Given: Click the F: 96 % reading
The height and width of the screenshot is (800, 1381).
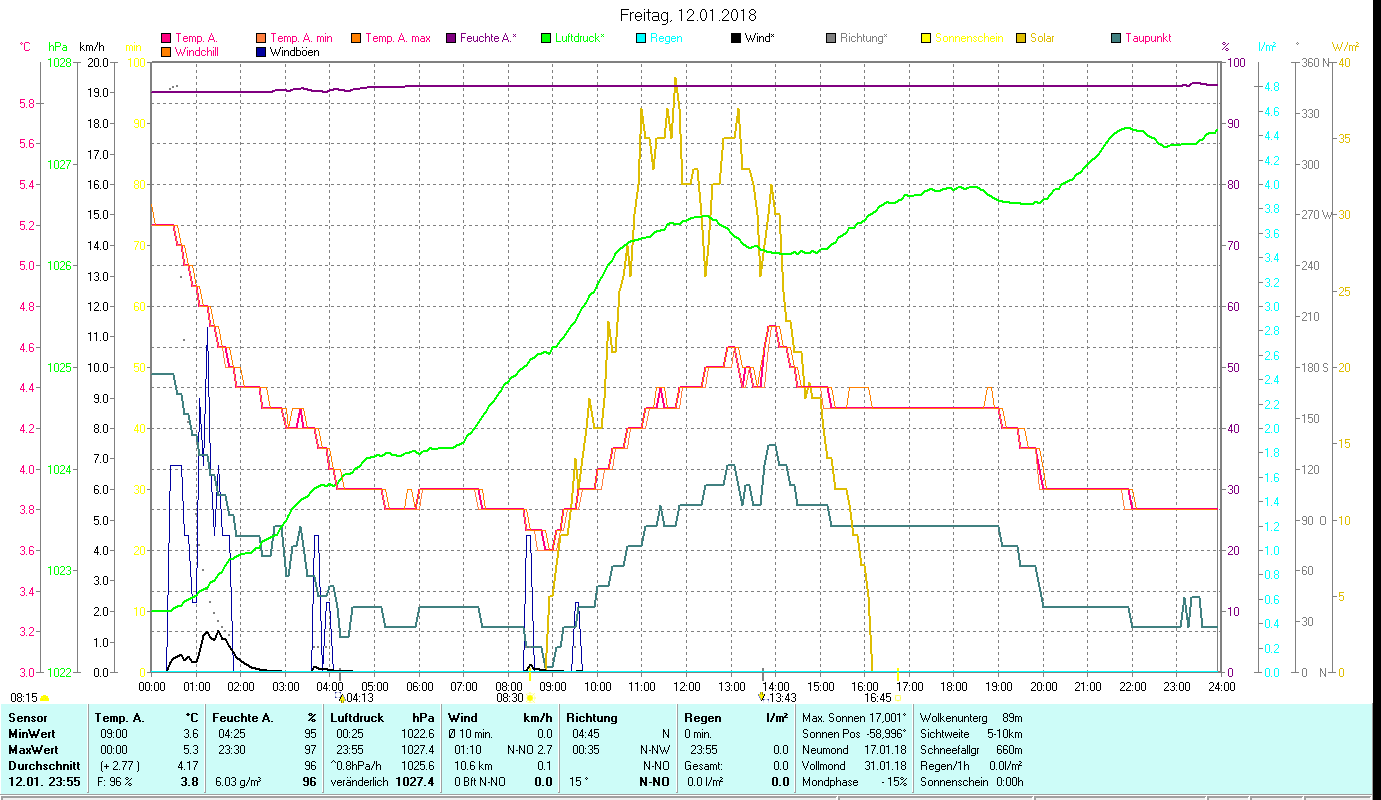Looking at the screenshot, I should pos(116,782).
